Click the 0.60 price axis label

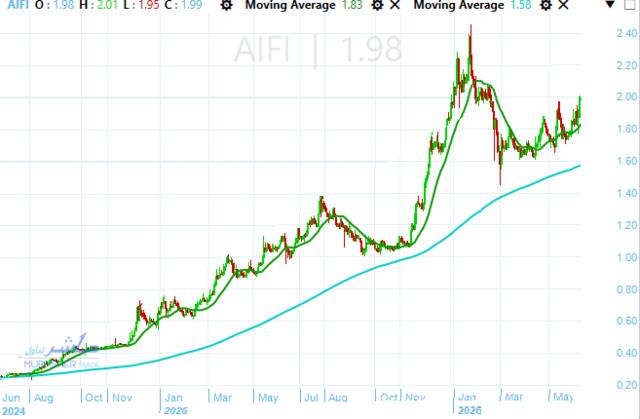click(627, 321)
